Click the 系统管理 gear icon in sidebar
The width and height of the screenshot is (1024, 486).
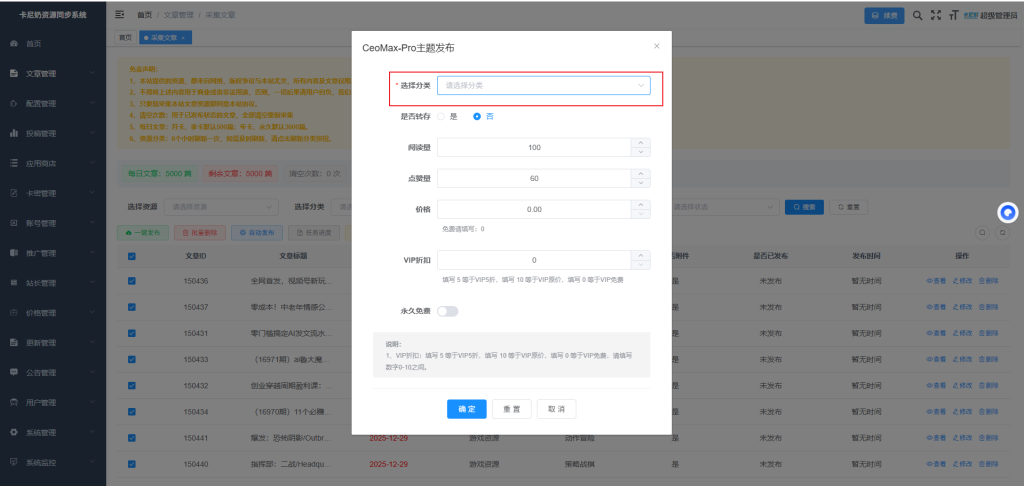click(x=14, y=432)
